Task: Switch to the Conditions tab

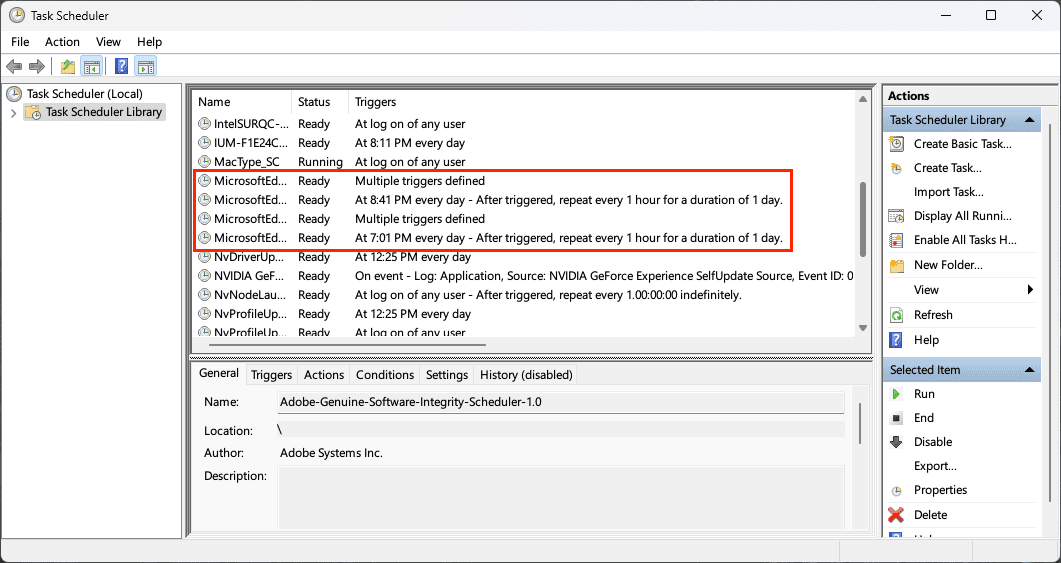Action: tap(385, 375)
